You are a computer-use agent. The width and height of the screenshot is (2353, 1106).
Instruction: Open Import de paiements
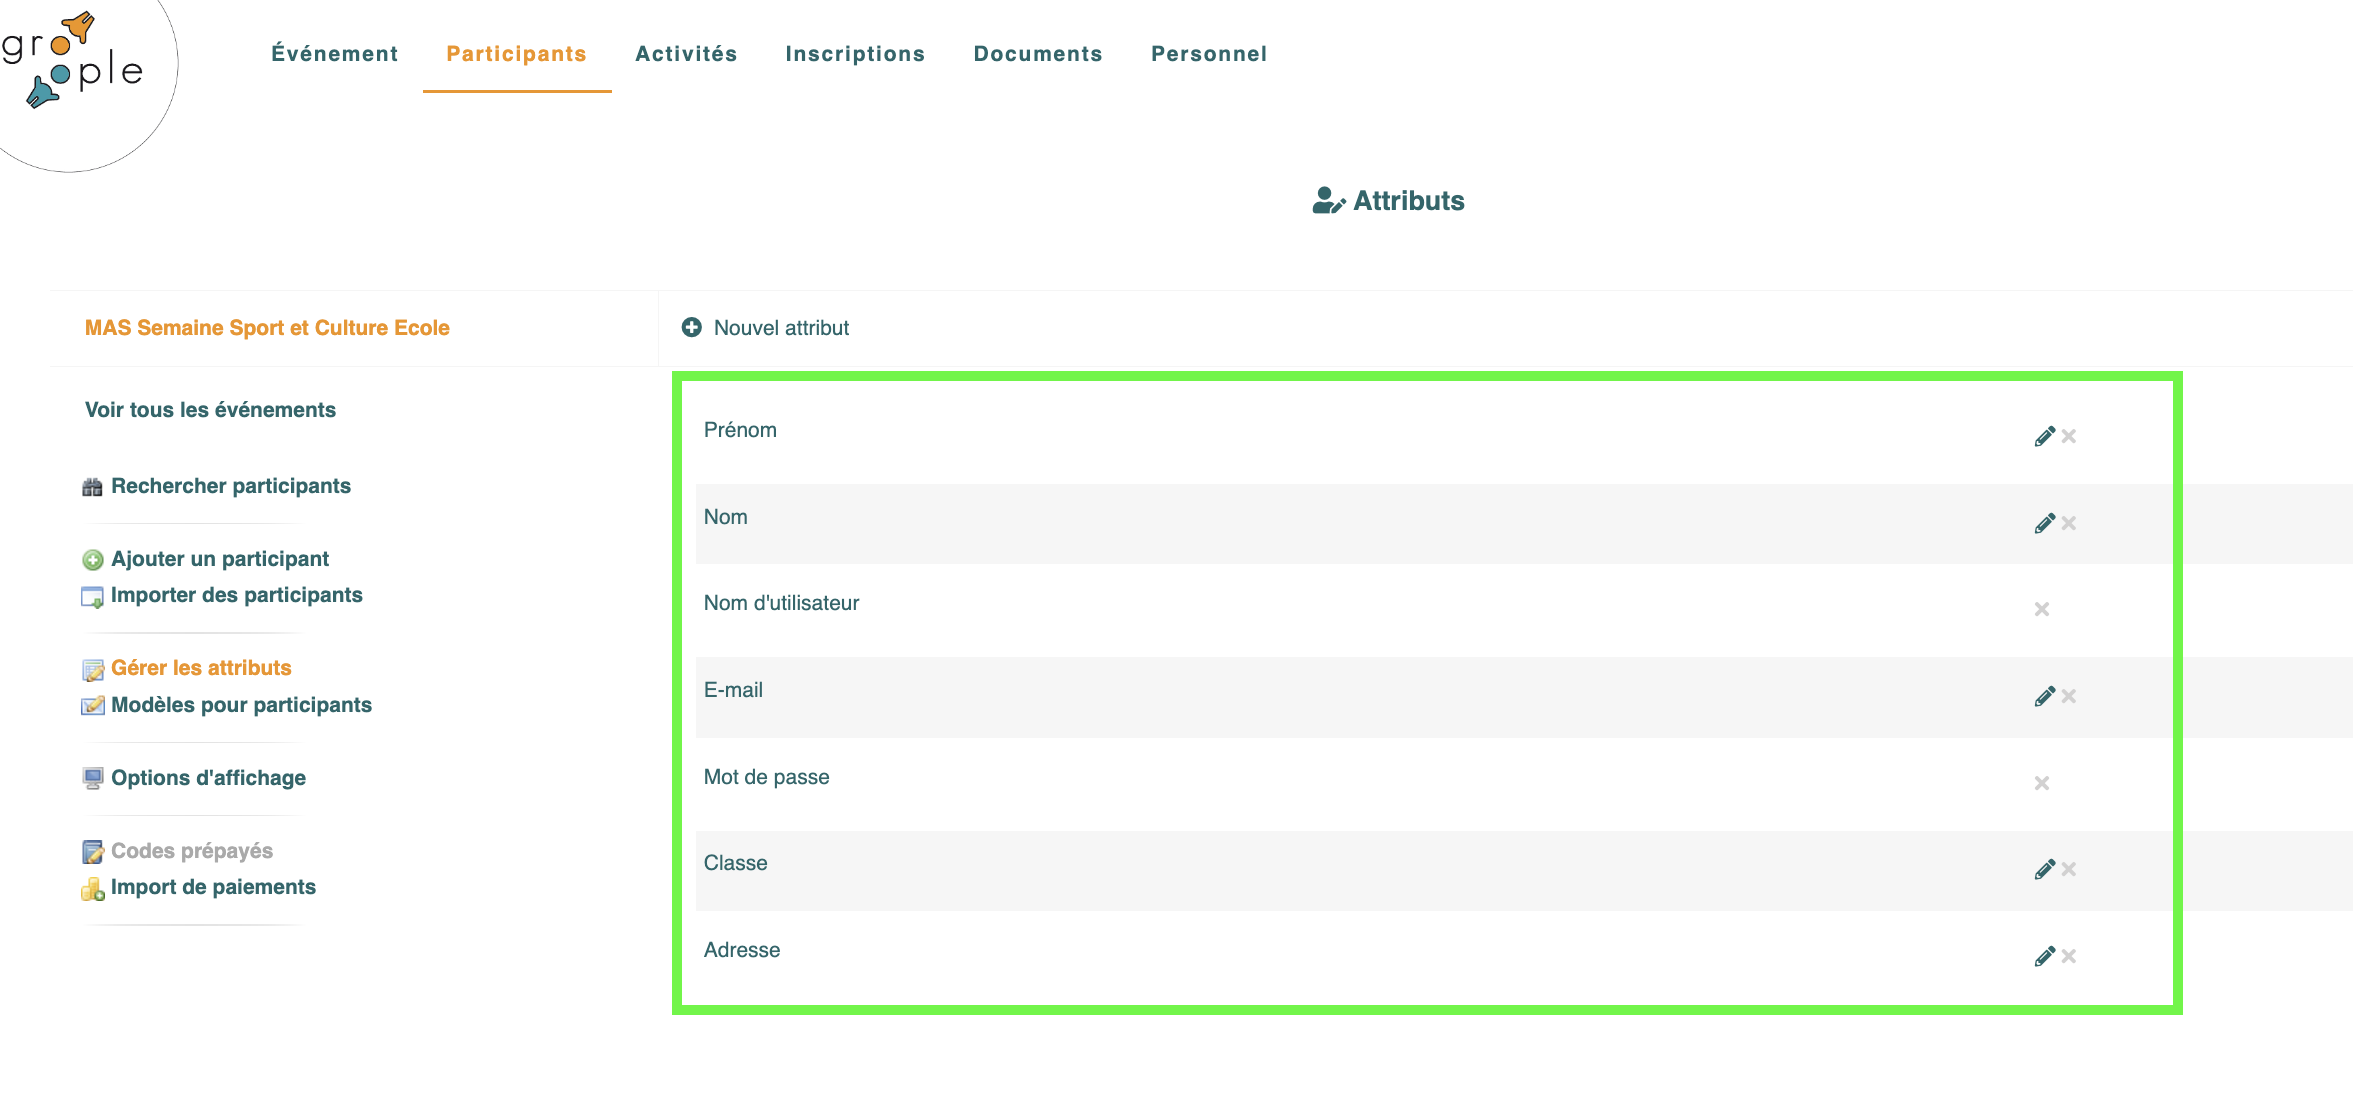tap(213, 887)
